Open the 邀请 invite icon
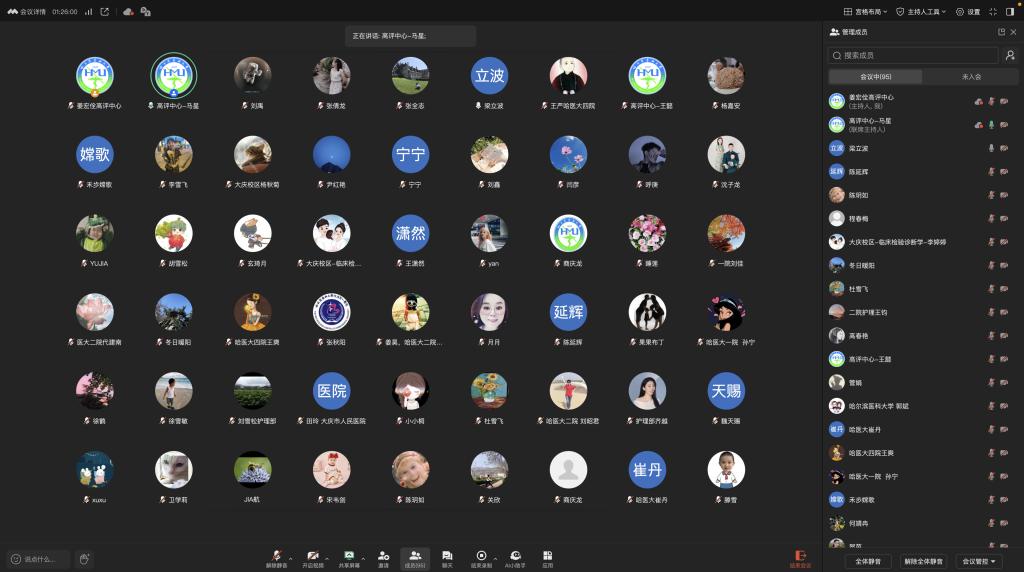The image size is (1024, 572). 383,555
